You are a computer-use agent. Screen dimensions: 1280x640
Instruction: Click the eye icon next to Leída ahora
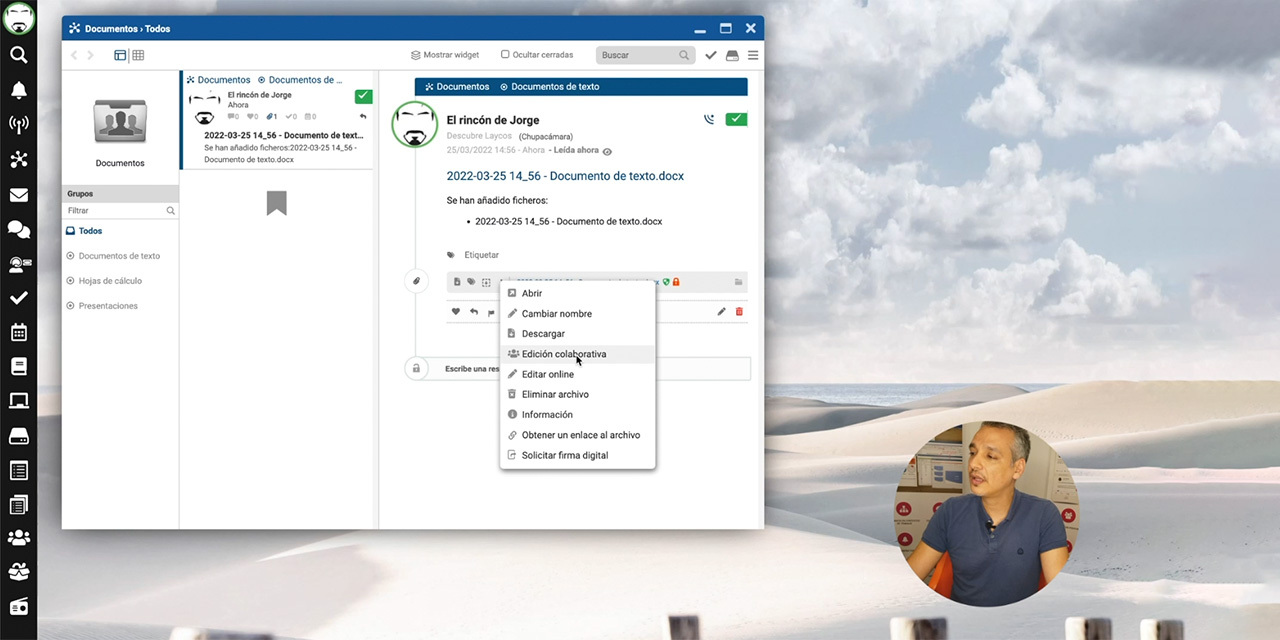tap(607, 151)
